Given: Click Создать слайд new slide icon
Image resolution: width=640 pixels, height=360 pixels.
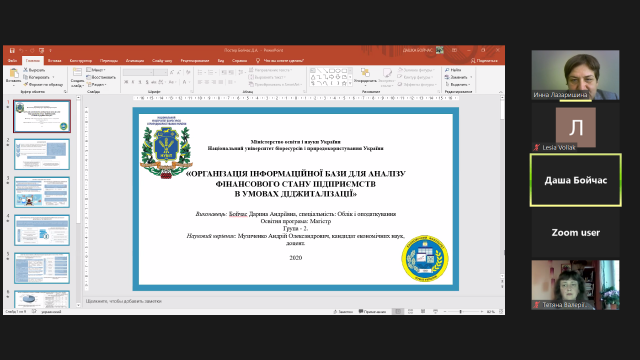Looking at the screenshot, I should pos(77,72).
